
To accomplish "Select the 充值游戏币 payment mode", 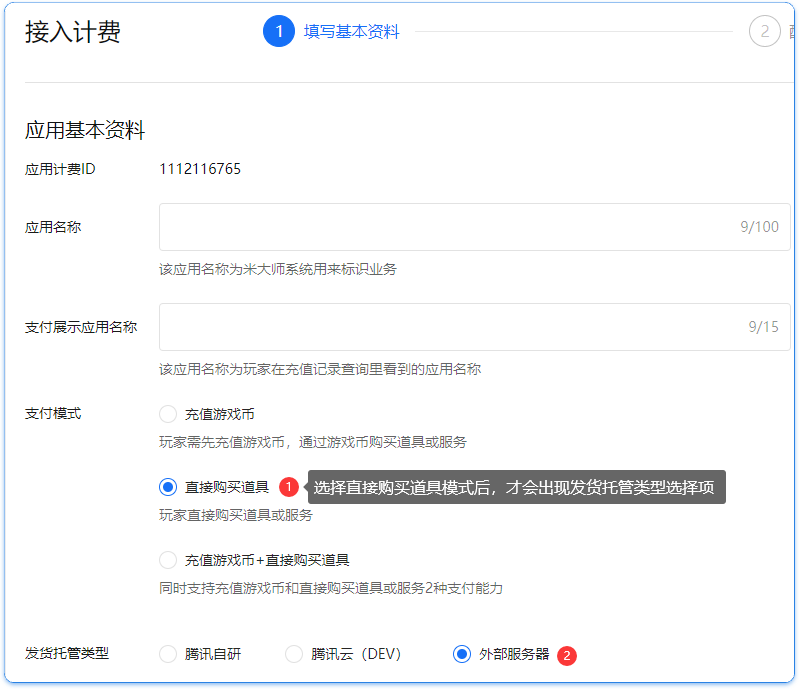I will 168,414.
